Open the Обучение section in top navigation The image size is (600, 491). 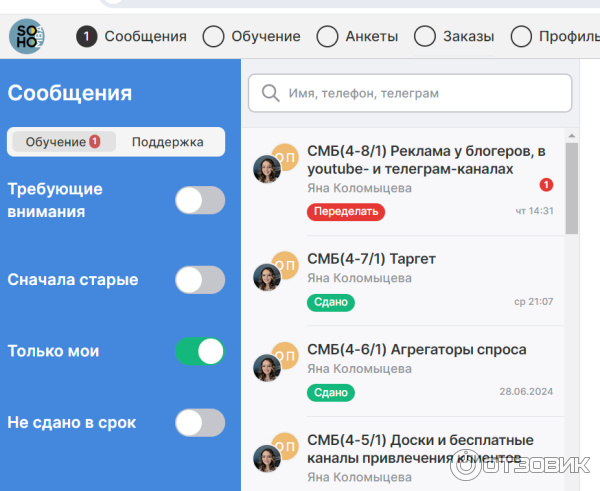coord(252,37)
